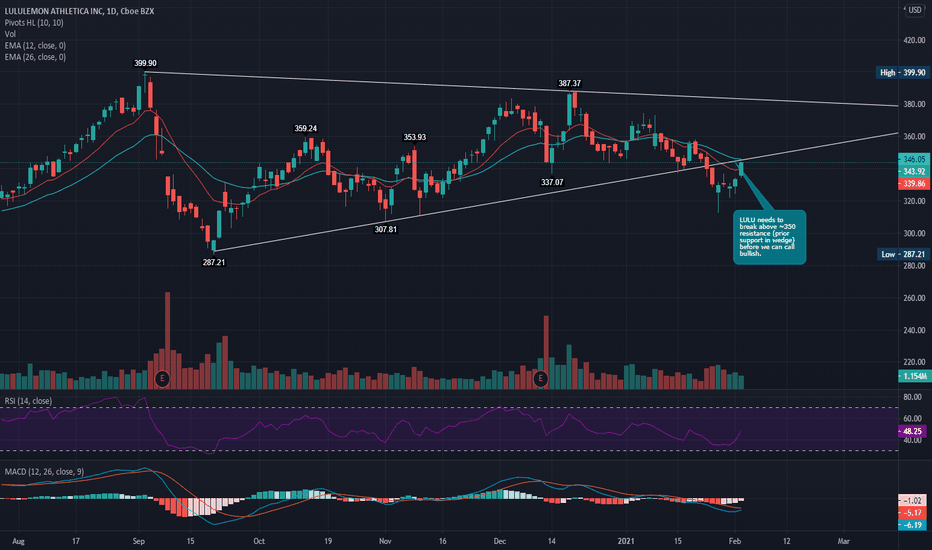Image resolution: width=932 pixels, height=550 pixels.
Task: Click the 307.81 pivot low label
Action: (385, 230)
